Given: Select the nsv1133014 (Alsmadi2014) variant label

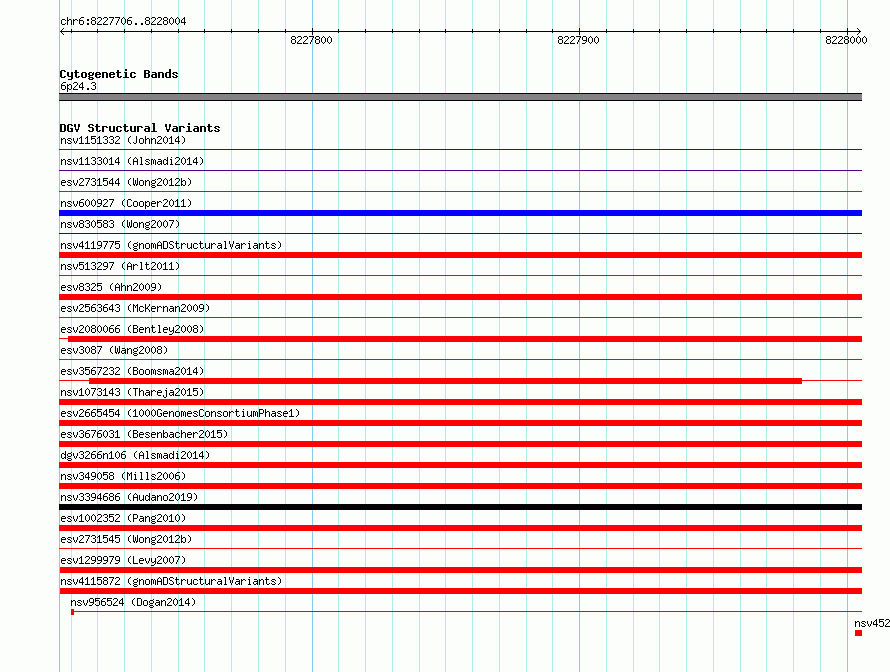Looking at the screenshot, I should coord(132,161).
